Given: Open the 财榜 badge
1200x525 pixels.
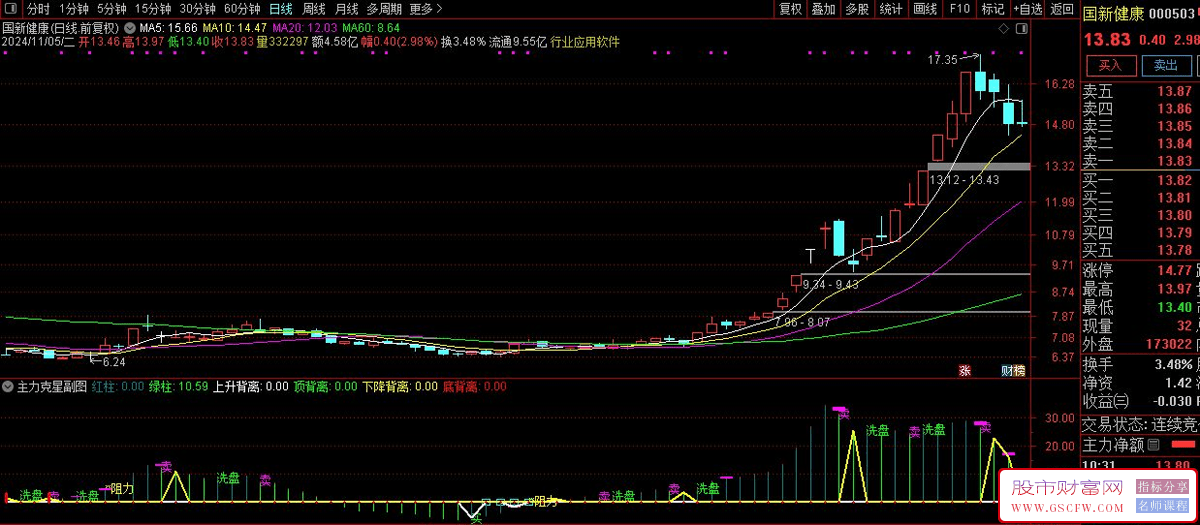Looking at the screenshot, I should pos(1013,370).
